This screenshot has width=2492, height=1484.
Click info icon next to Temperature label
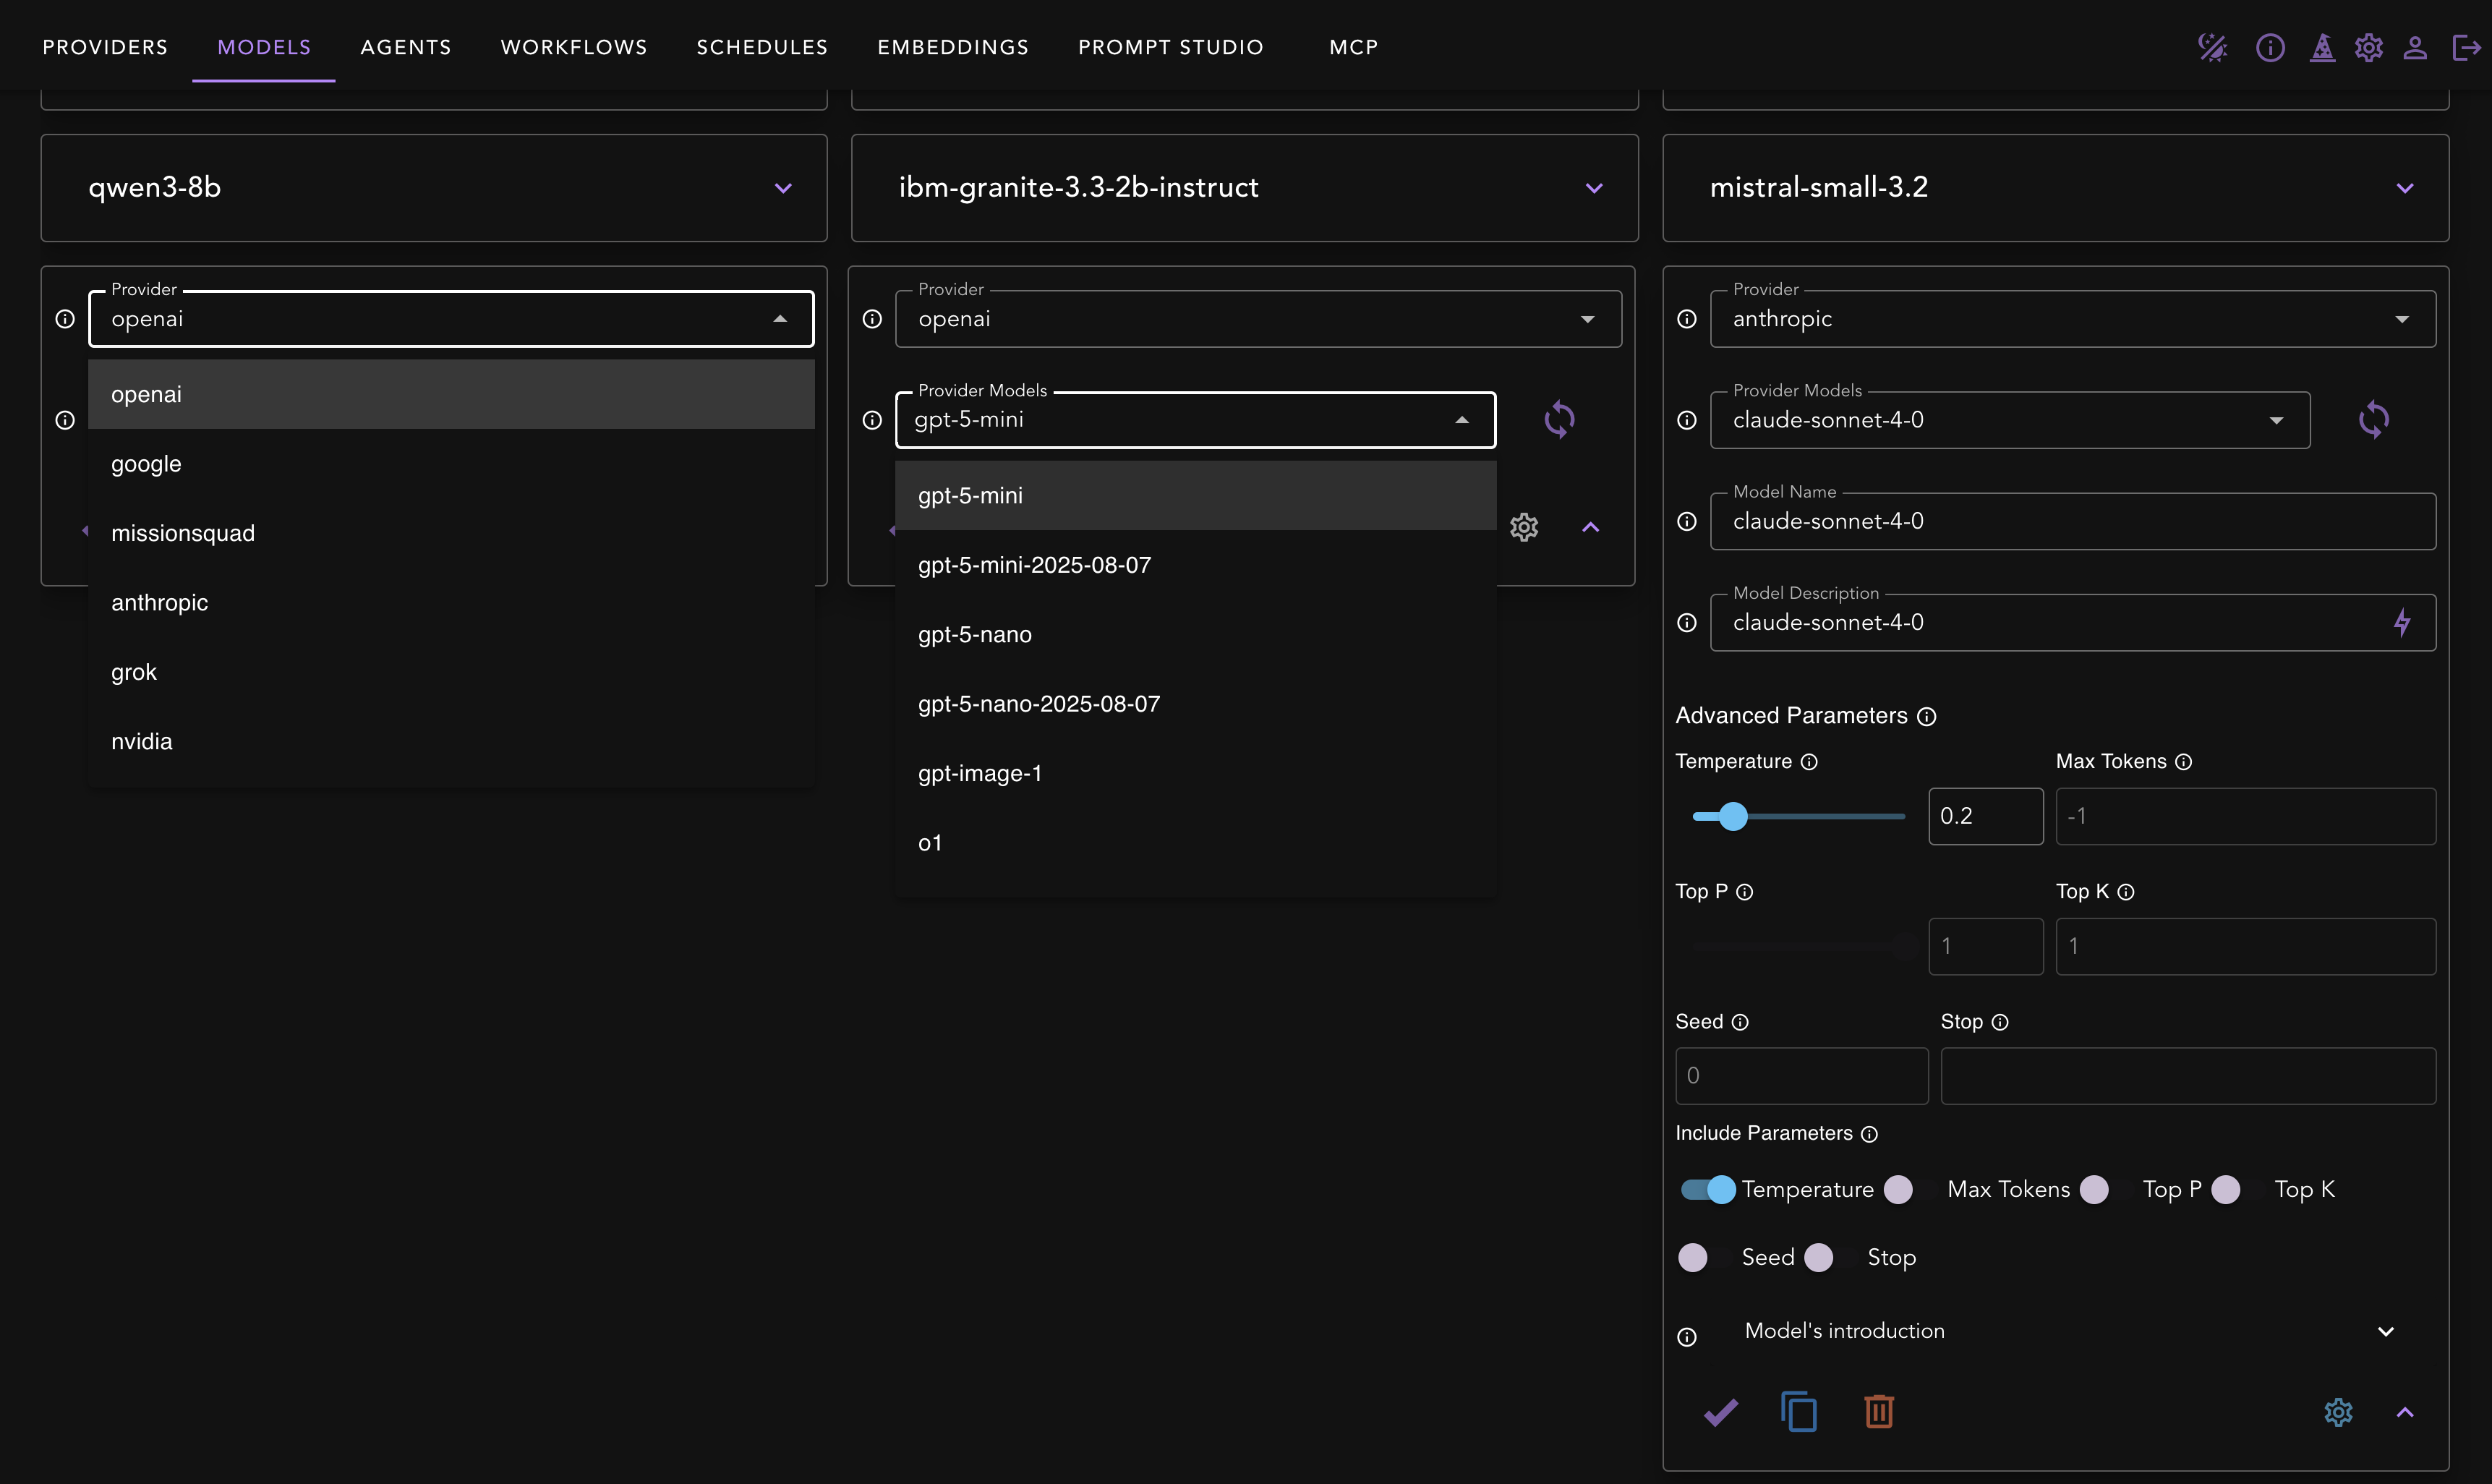click(1809, 762)
